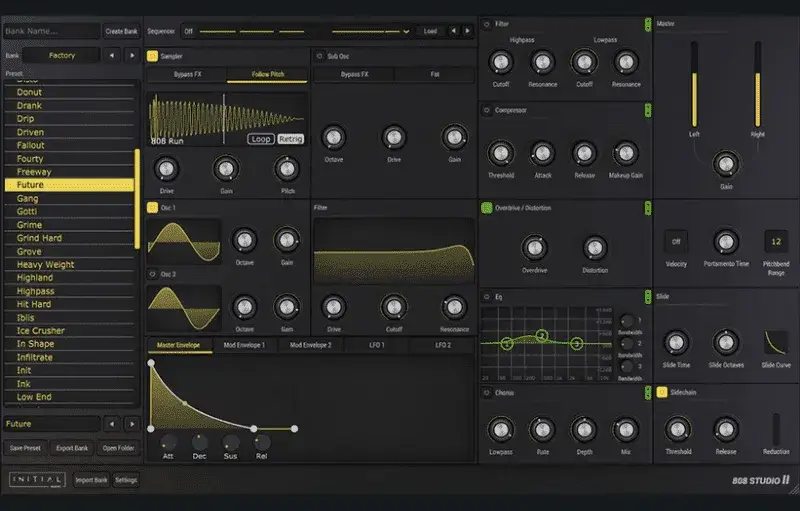Click the Eq reorder handle

[648, 297]
